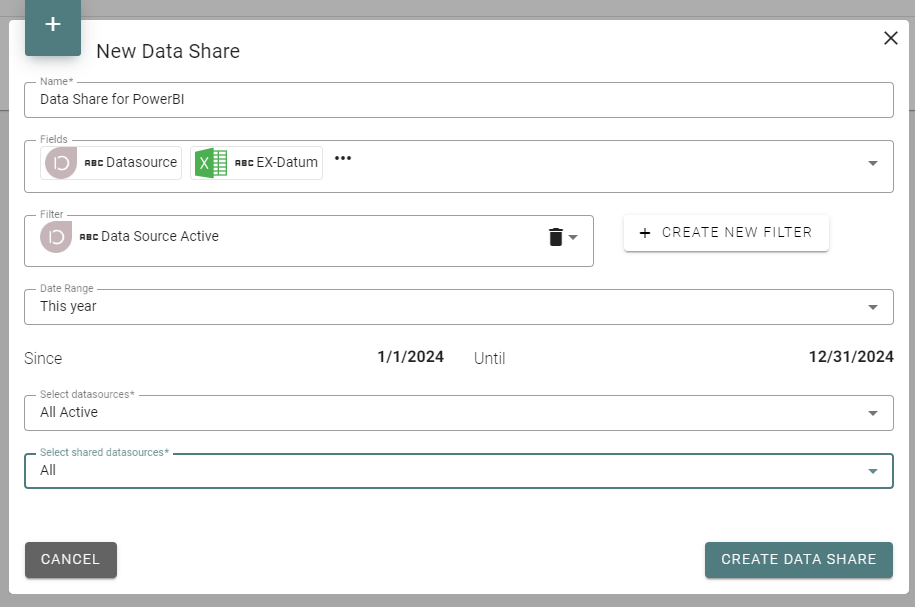Select the Data Source Active filter text
The width and height of the screenshot is (915, 607).
click(x=160, y=237)
